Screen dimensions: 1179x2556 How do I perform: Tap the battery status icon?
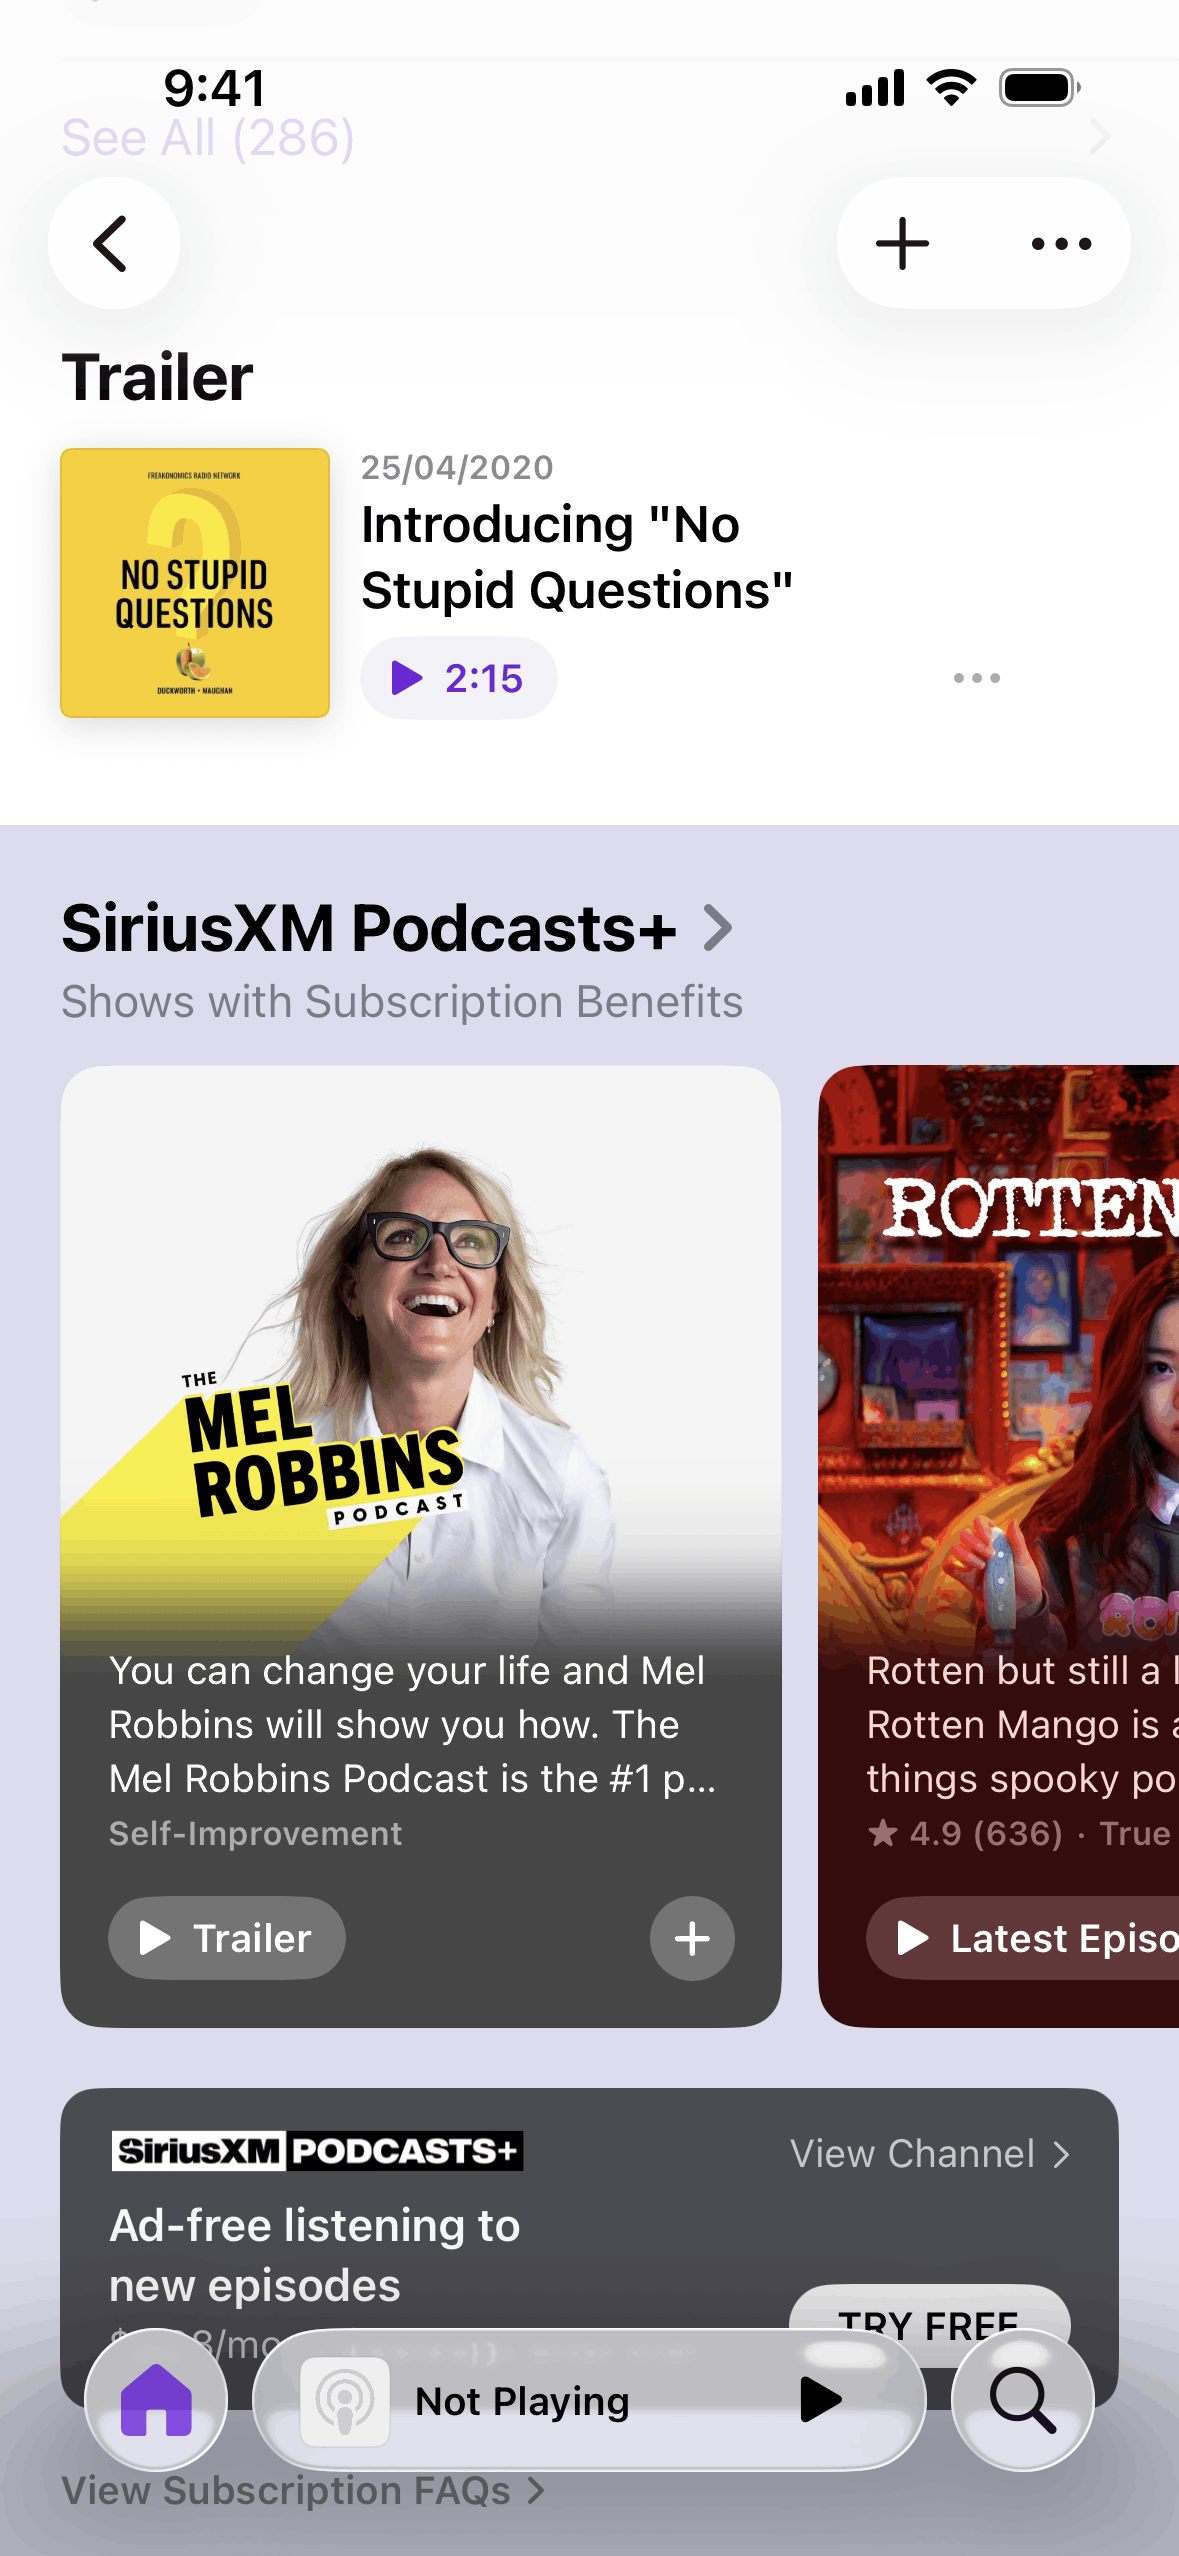click(1040, 88)
